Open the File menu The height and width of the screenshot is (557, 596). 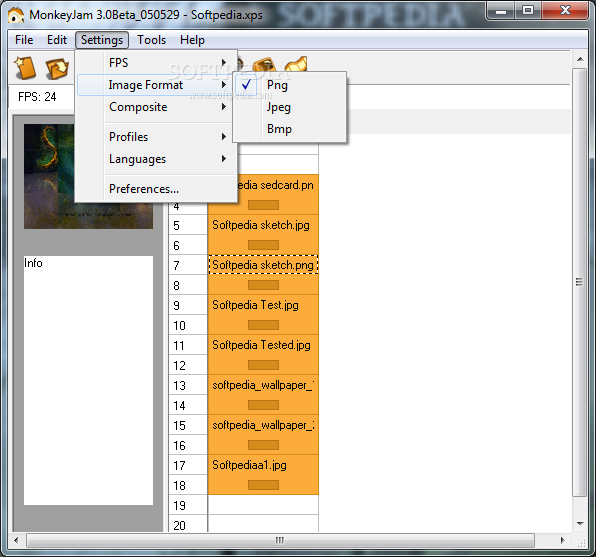pos(24,40)
